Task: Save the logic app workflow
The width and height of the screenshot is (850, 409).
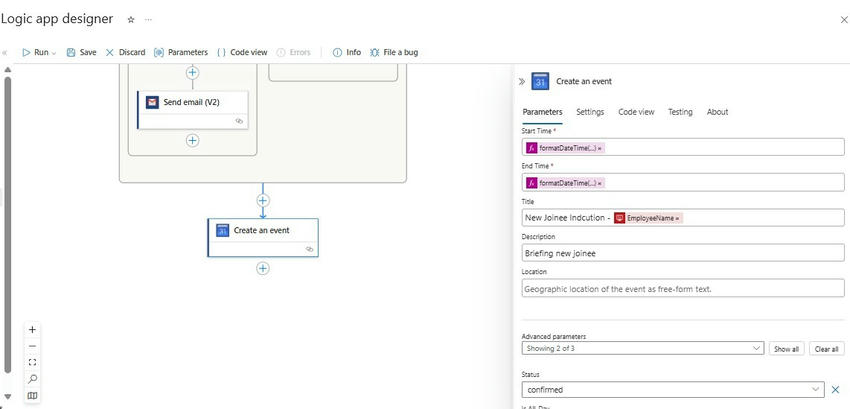Action: click(82, 52)
